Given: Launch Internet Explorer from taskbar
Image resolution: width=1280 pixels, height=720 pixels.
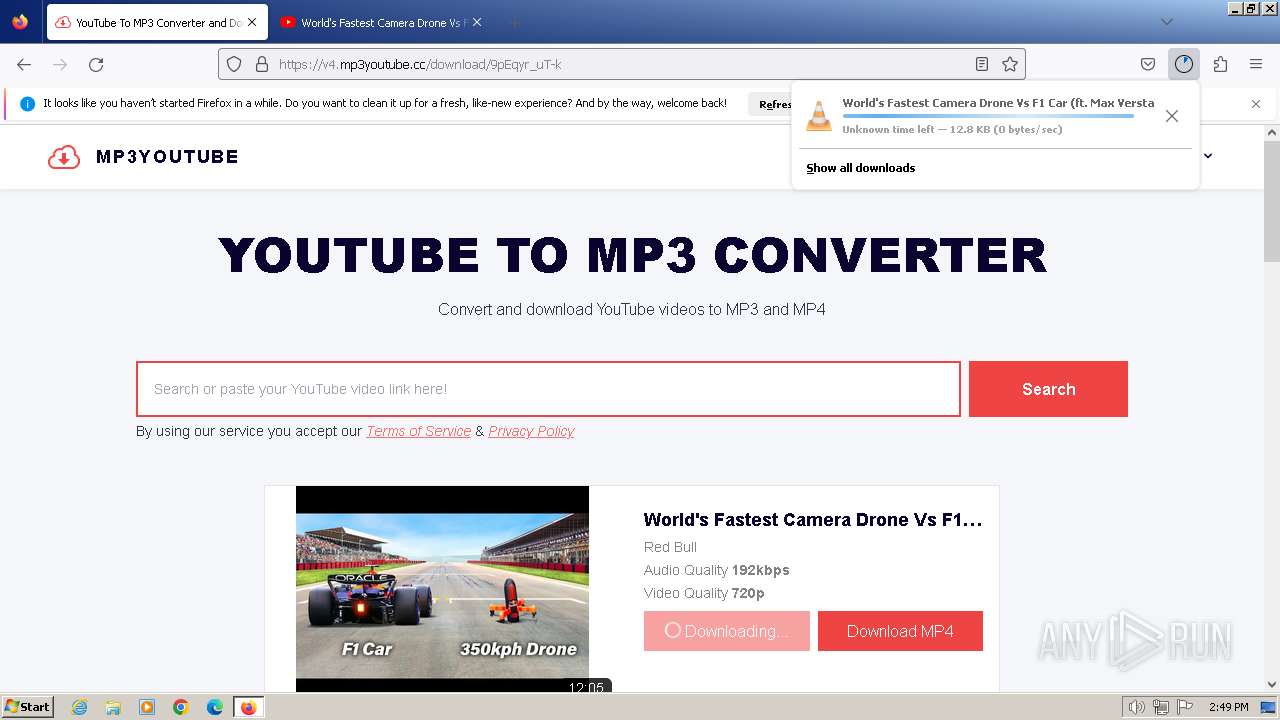Looking at the screenshot, I should [79, 707].
